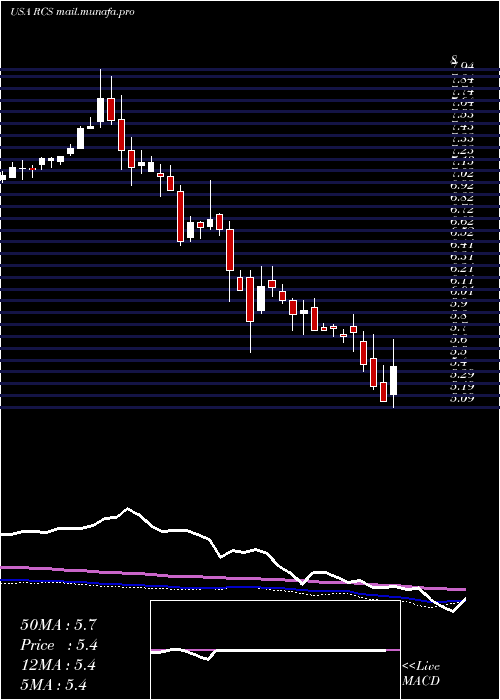This screenshot has width=500, height=700.
Task: Click the 'USA RCS mail.munafa.pro' chart title
Action: tap(72, 12)
